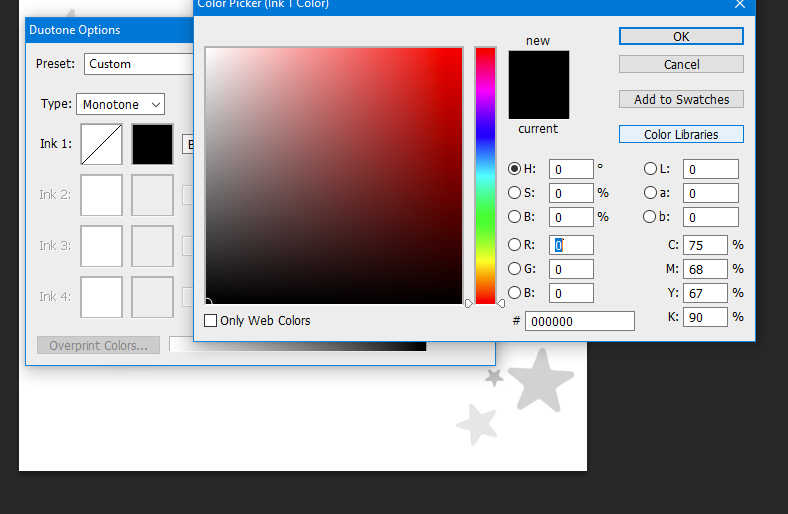Click in the large color field
This screenshot has height=514, width=788.
(x=334, y=175)
